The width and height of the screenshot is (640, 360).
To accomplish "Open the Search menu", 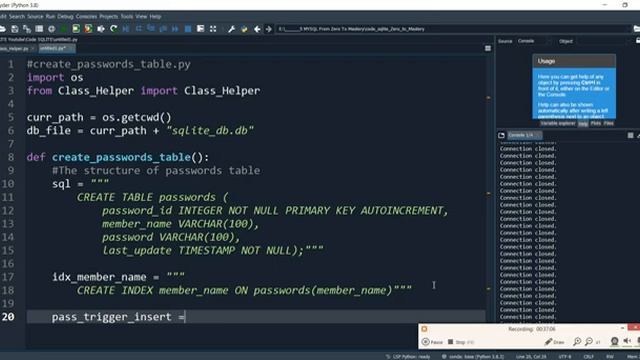I will pyautogui.click(x=17, y=16).
